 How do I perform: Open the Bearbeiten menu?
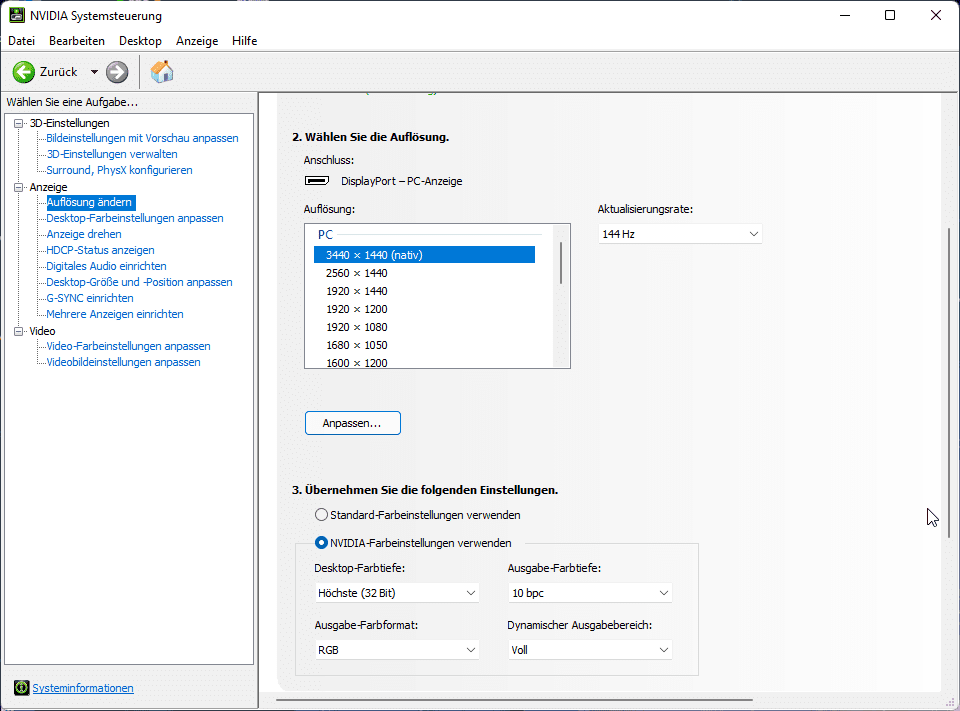pos(77,41)
